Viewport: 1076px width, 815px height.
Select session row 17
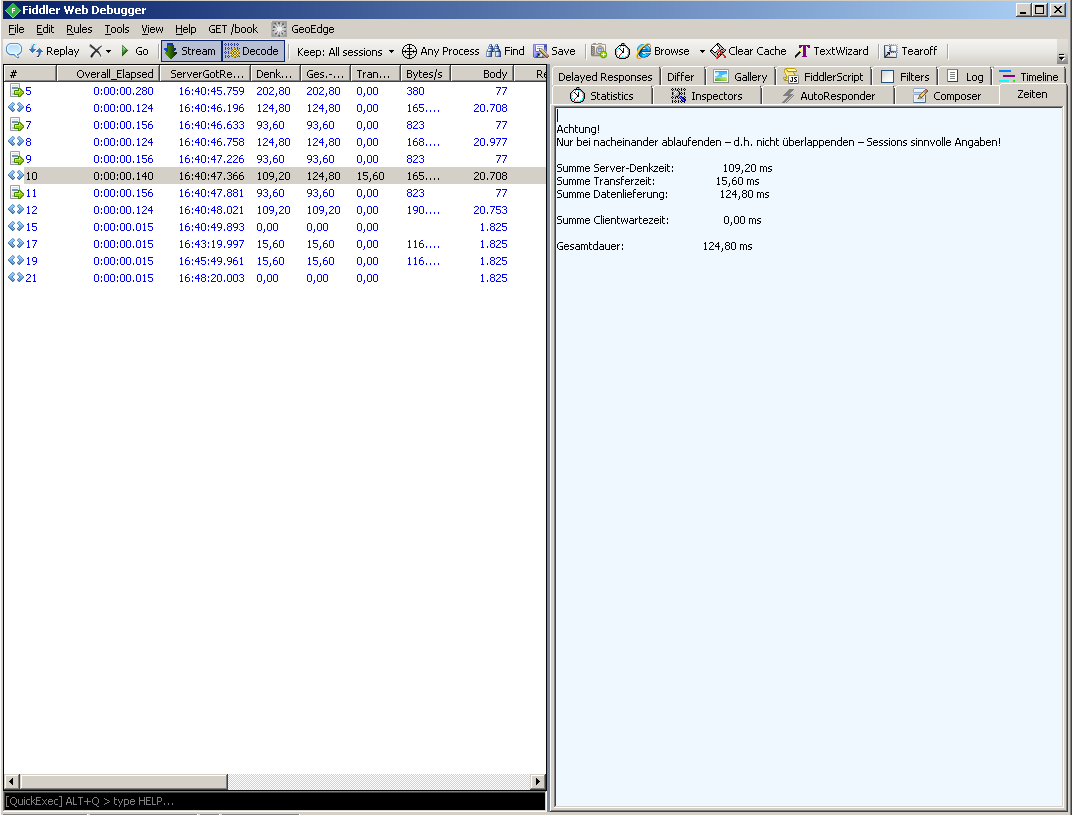(x=274, y=244)
